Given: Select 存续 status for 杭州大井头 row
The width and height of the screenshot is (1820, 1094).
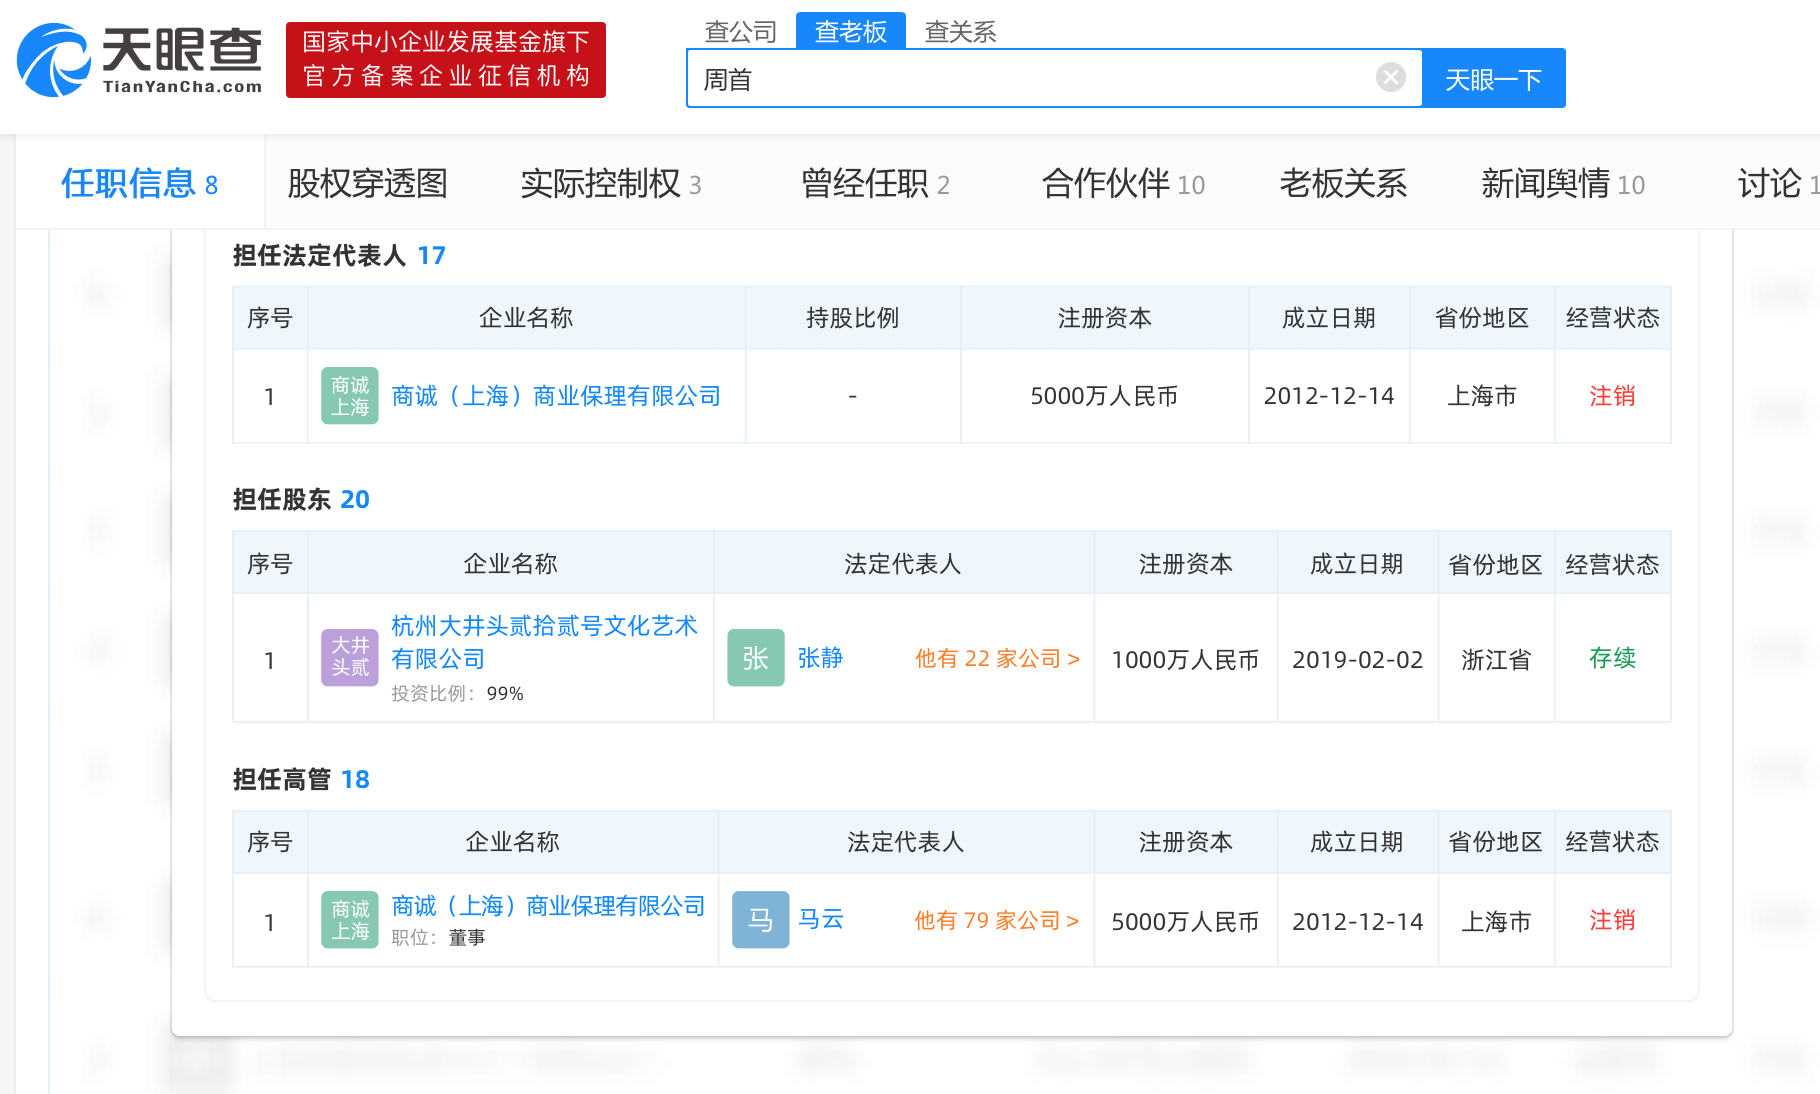Looking at the screenshot, I should pyautogui.click(x=1612, y=658).
